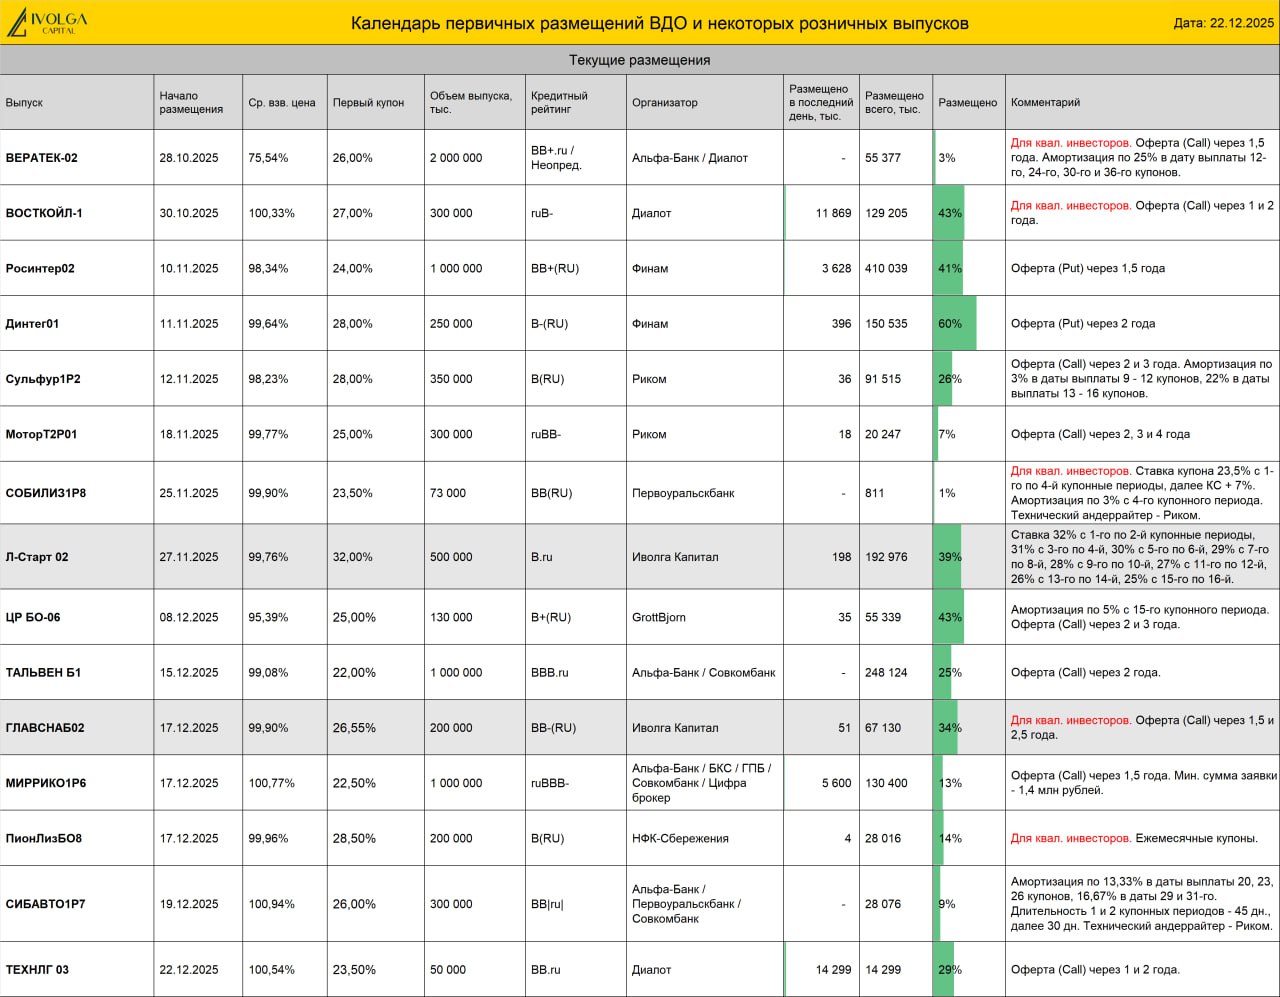This screenshot has height=997, width=1280.
Task: Click the 'Кредитный рейтинг' column header
Action: point(559,102)
